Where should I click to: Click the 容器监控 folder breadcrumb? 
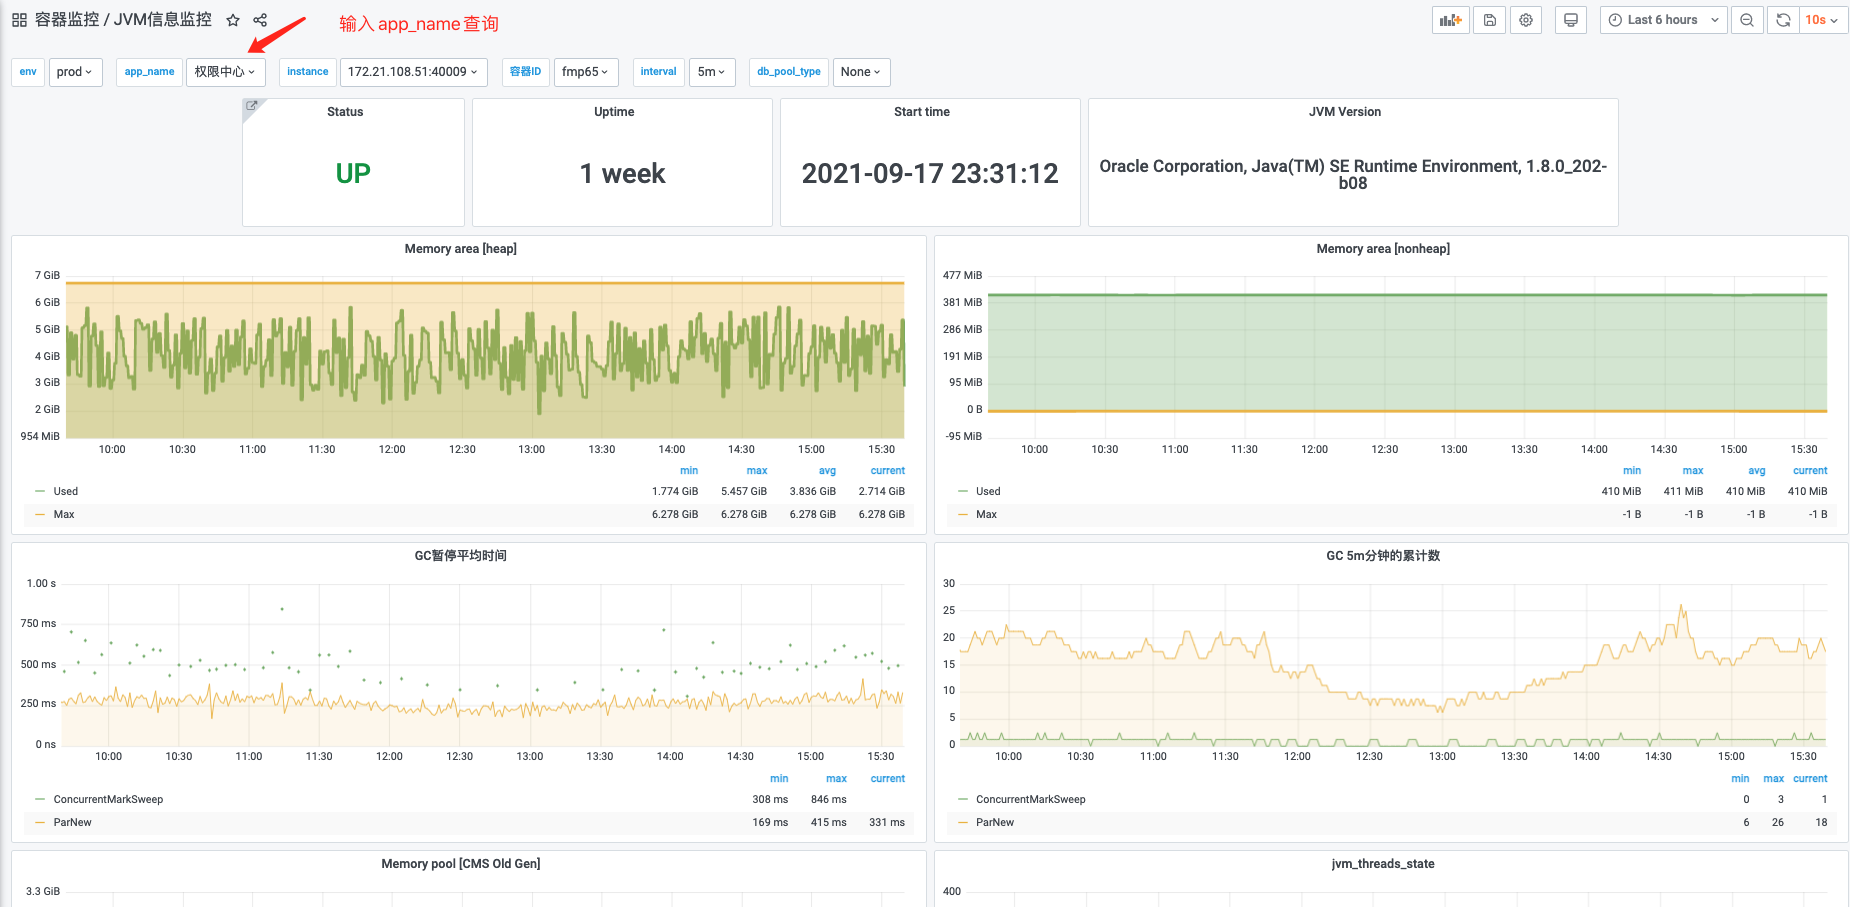tap(67, 20)
